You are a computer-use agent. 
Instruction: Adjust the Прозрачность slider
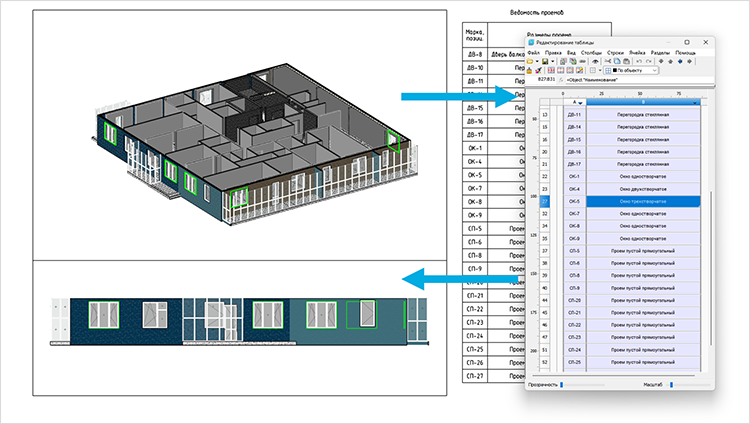pos(563,383)
